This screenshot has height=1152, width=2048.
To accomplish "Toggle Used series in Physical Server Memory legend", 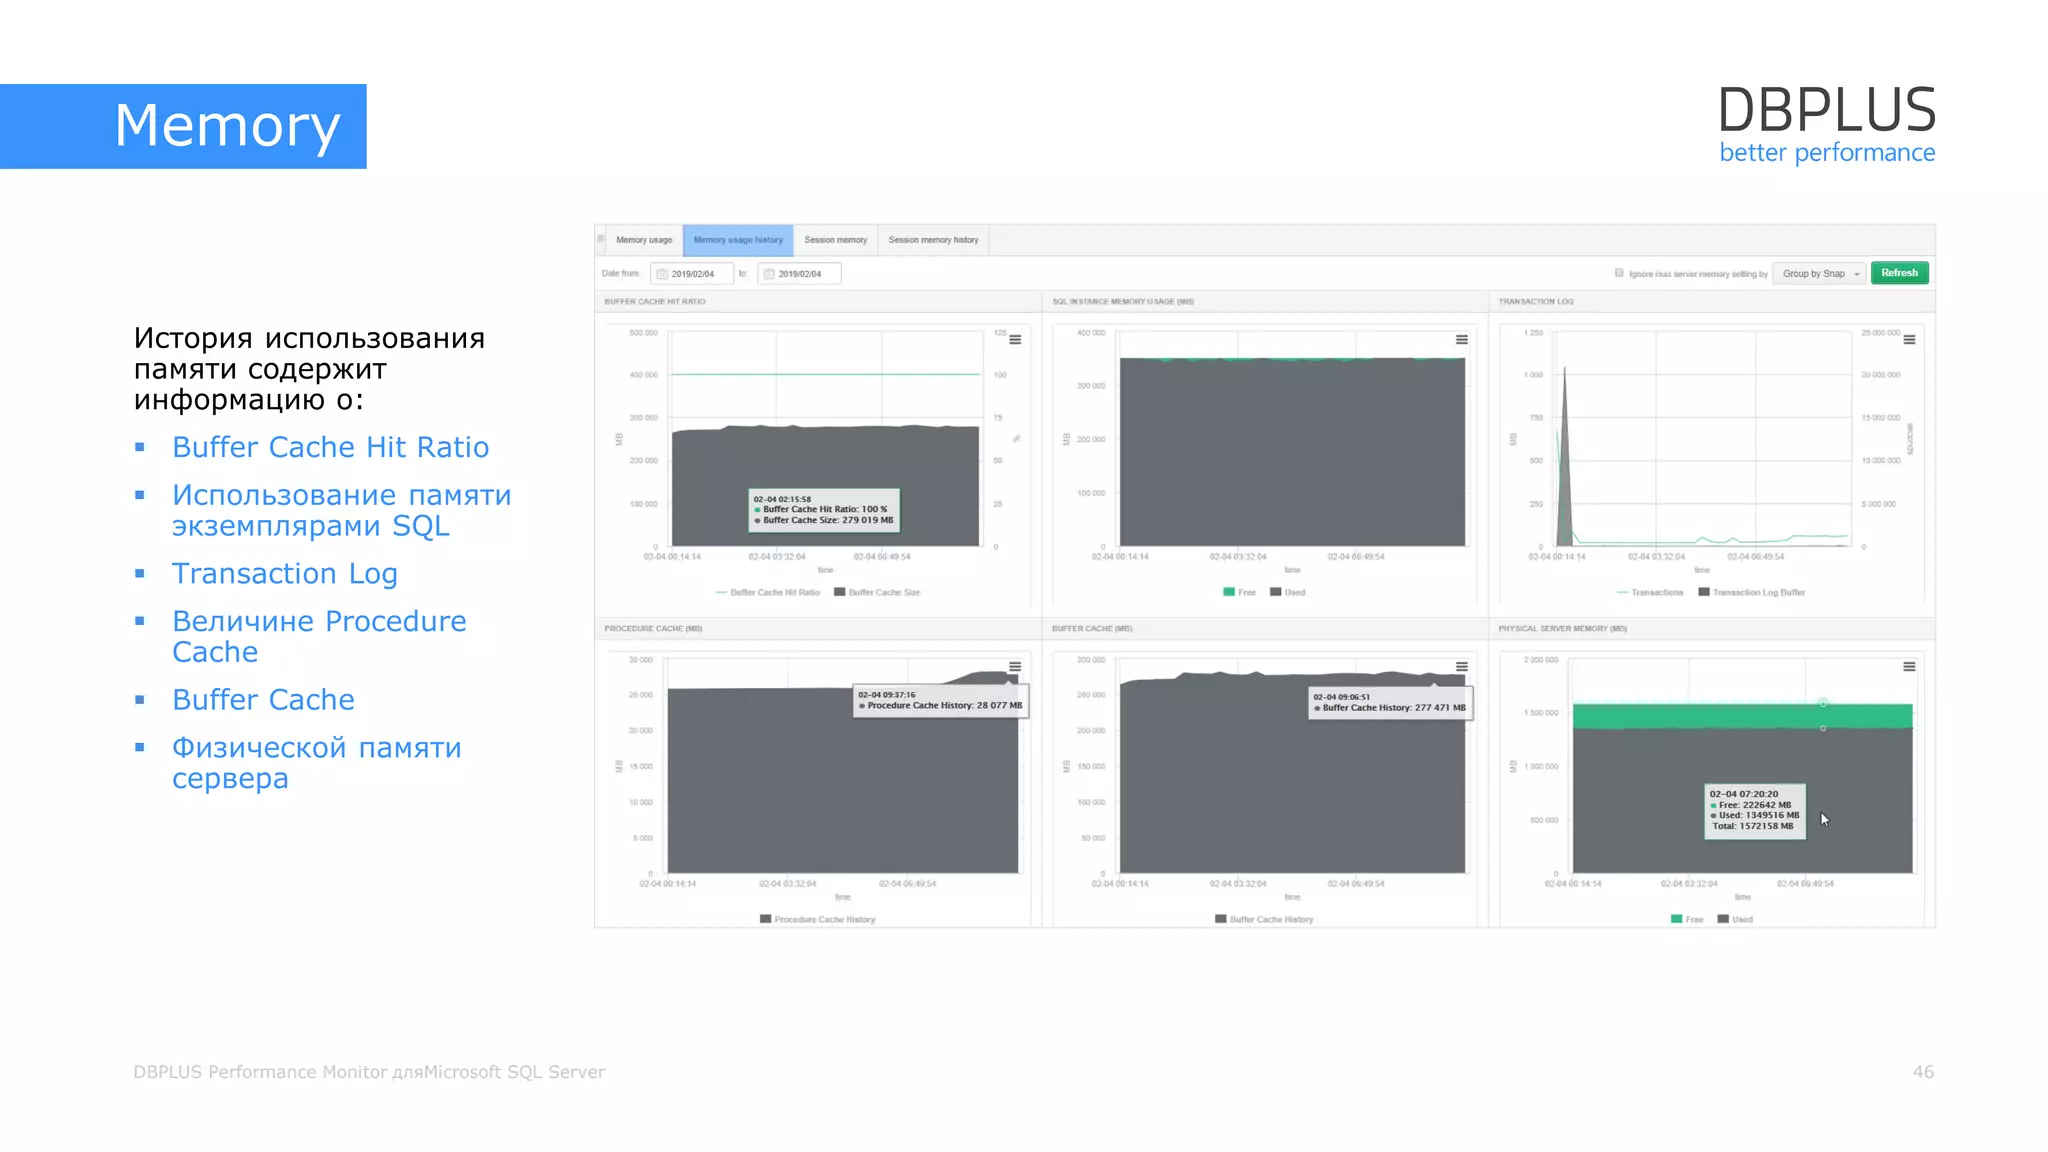I will 1735,919.
